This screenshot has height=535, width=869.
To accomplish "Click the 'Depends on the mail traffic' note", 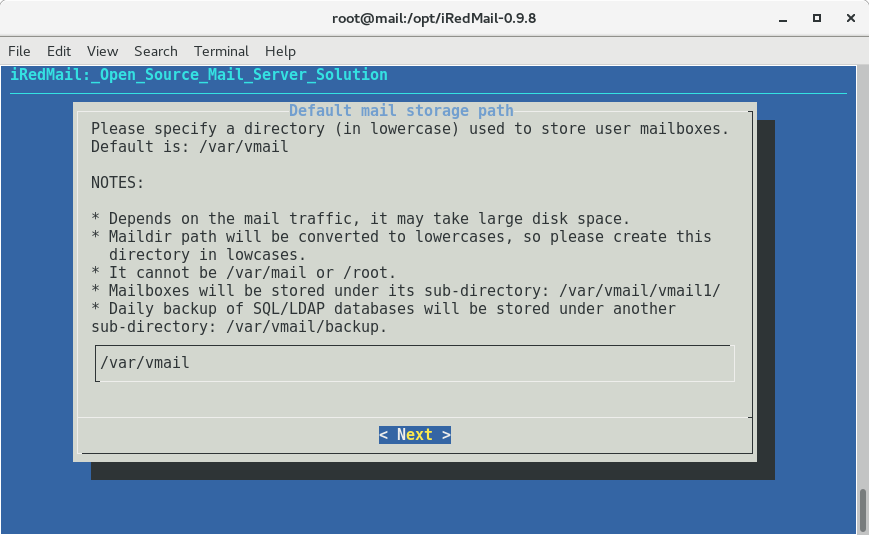I will [361, 219].
